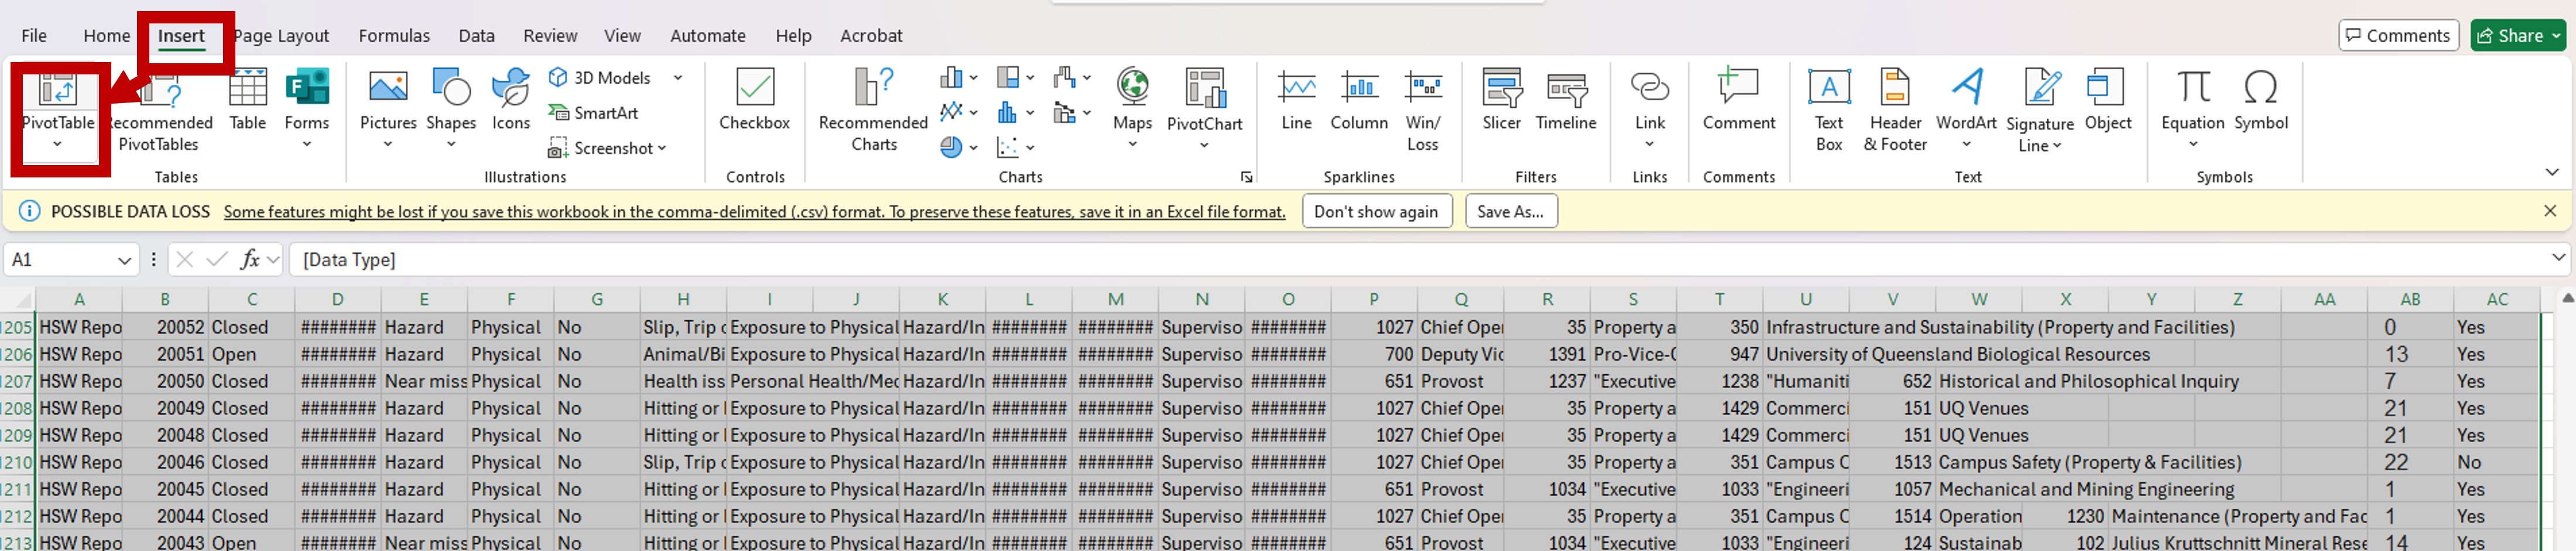Open the Equation button

2193,108
